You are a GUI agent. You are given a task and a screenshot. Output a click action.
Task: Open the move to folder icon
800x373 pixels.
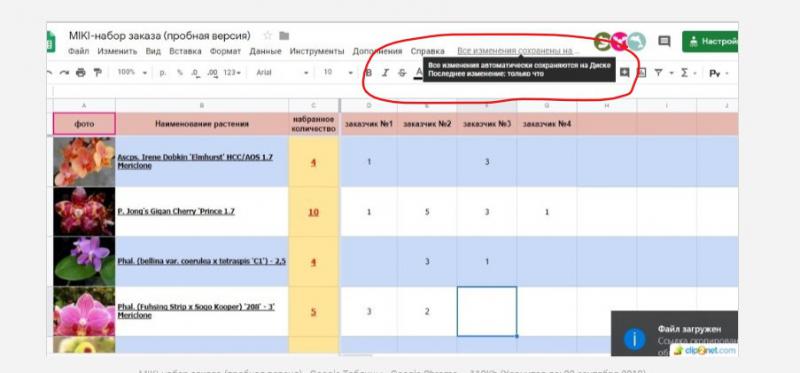tap(284, 36)
